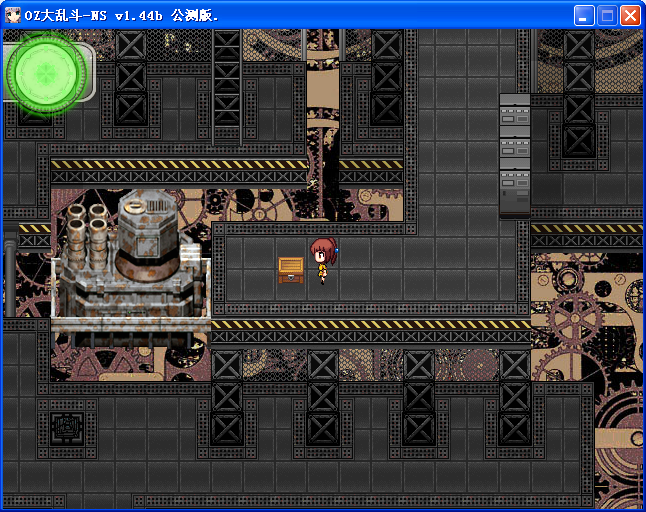646x512 pixels.
Task: Select the red-haired girl character
Action: (324, 260)
